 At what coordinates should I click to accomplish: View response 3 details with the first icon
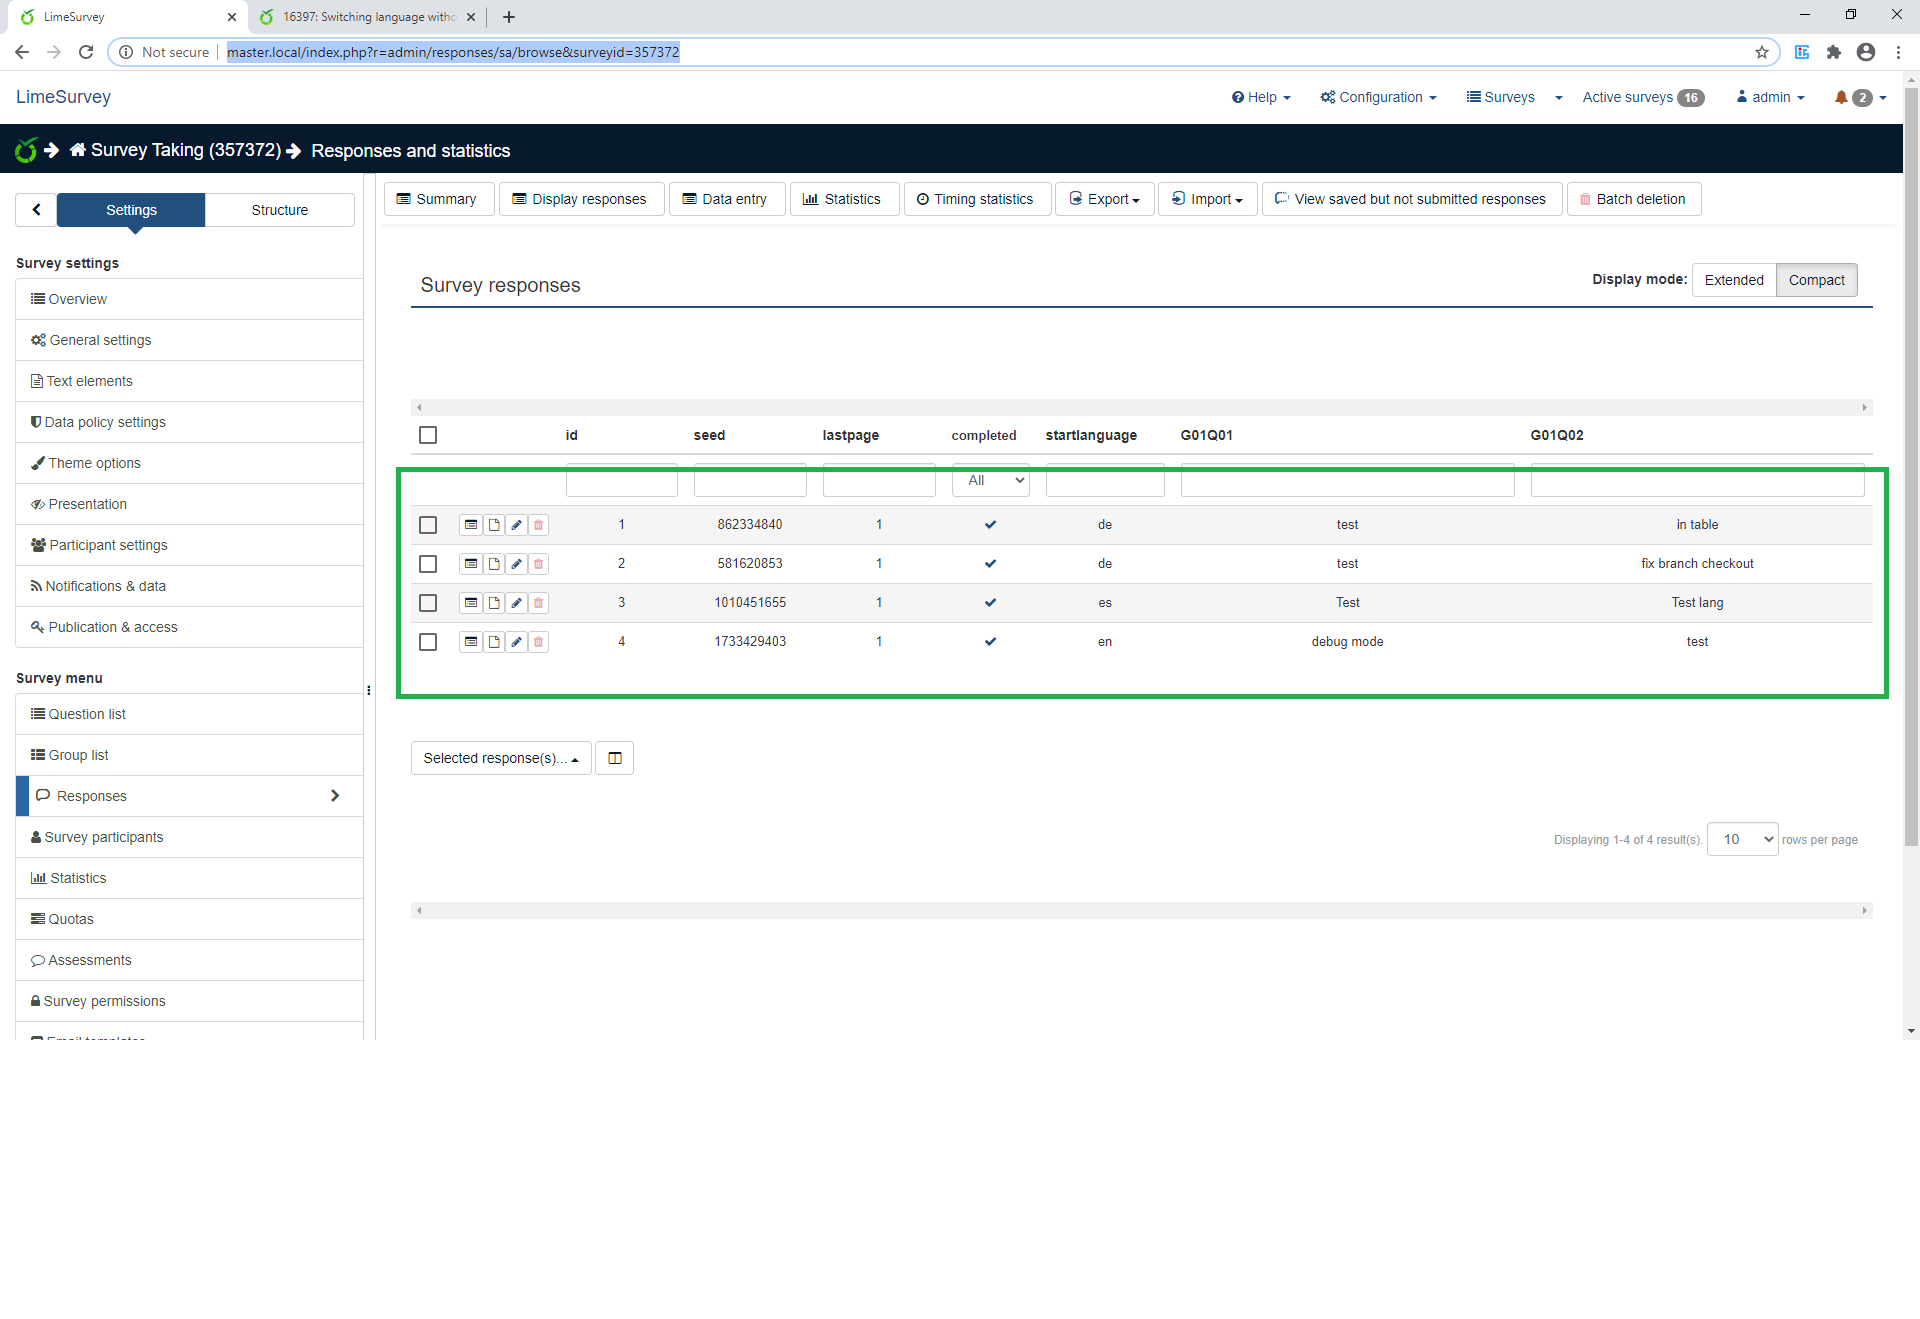470,603
